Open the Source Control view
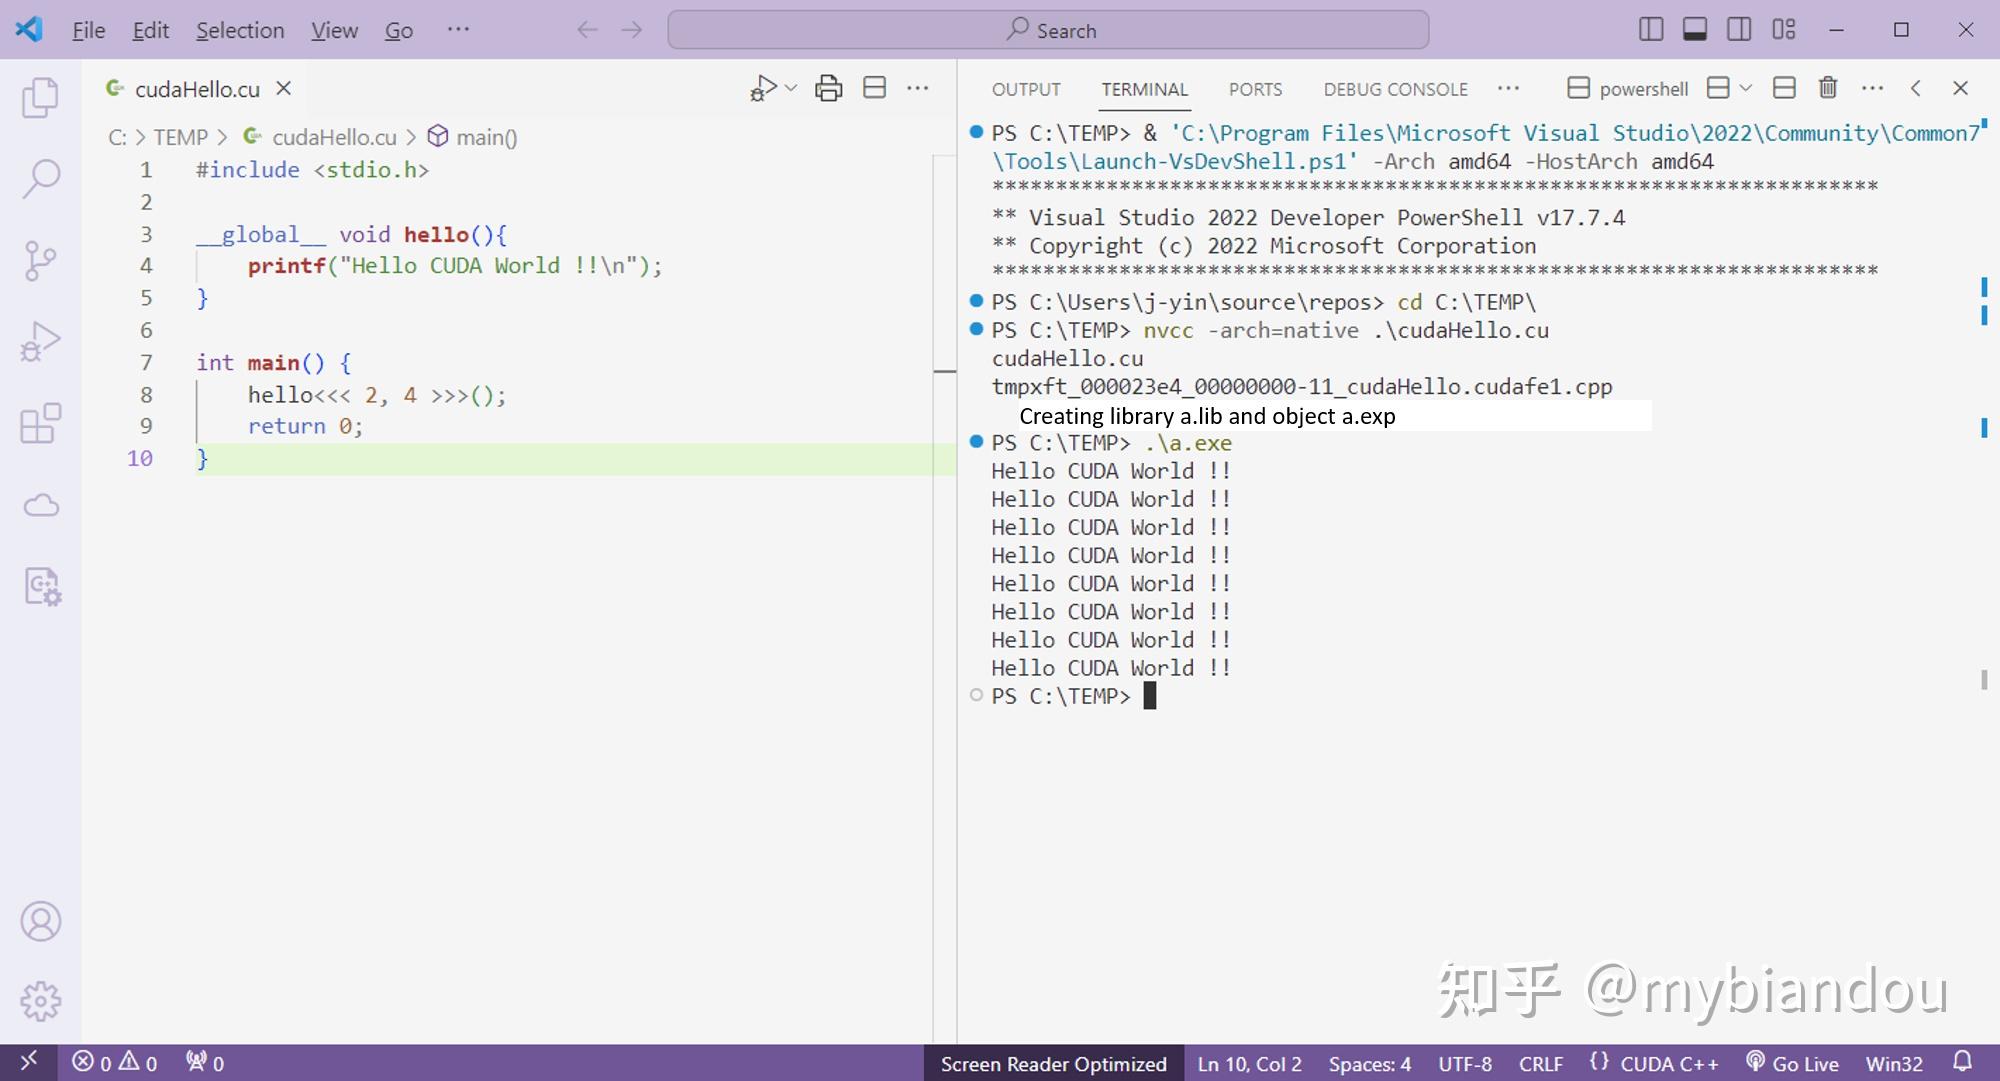This screenshot has width=2000, height=1081. tap(40, 261)
